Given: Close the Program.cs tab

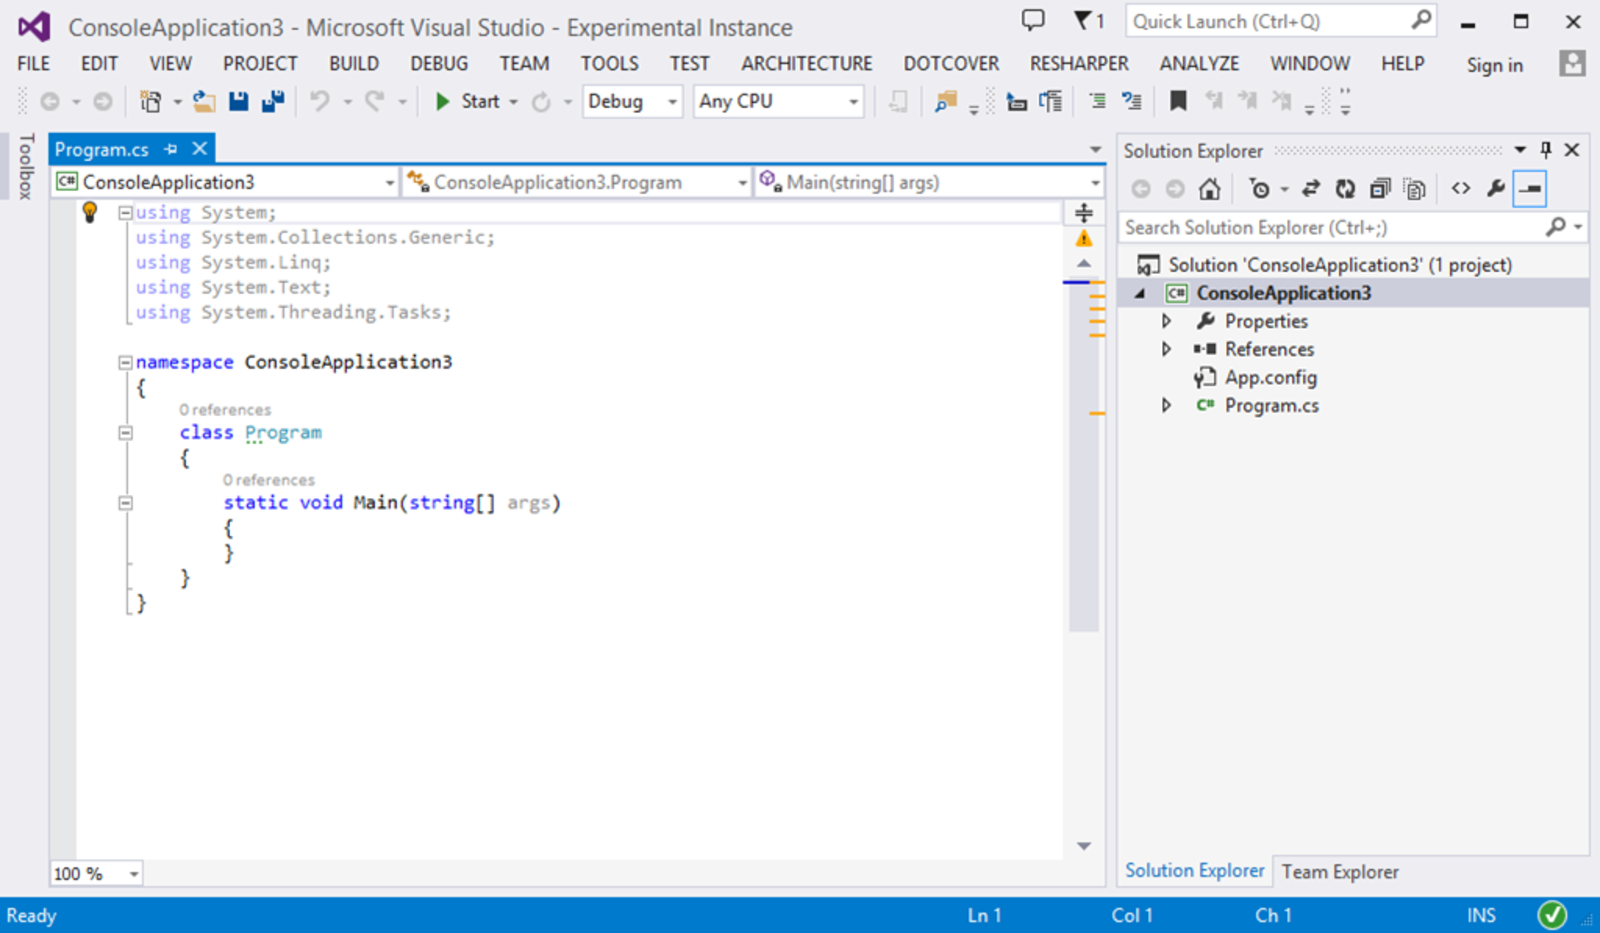Looking at the screenshot, I should point(200,149).
